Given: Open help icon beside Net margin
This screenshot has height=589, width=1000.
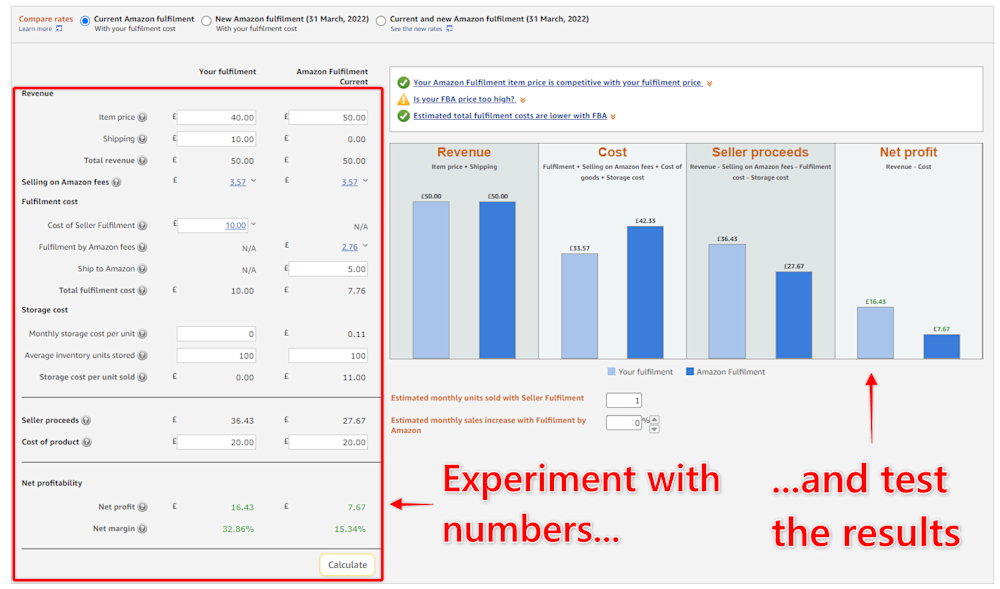Looking at the screenshot, I should 143,529.
